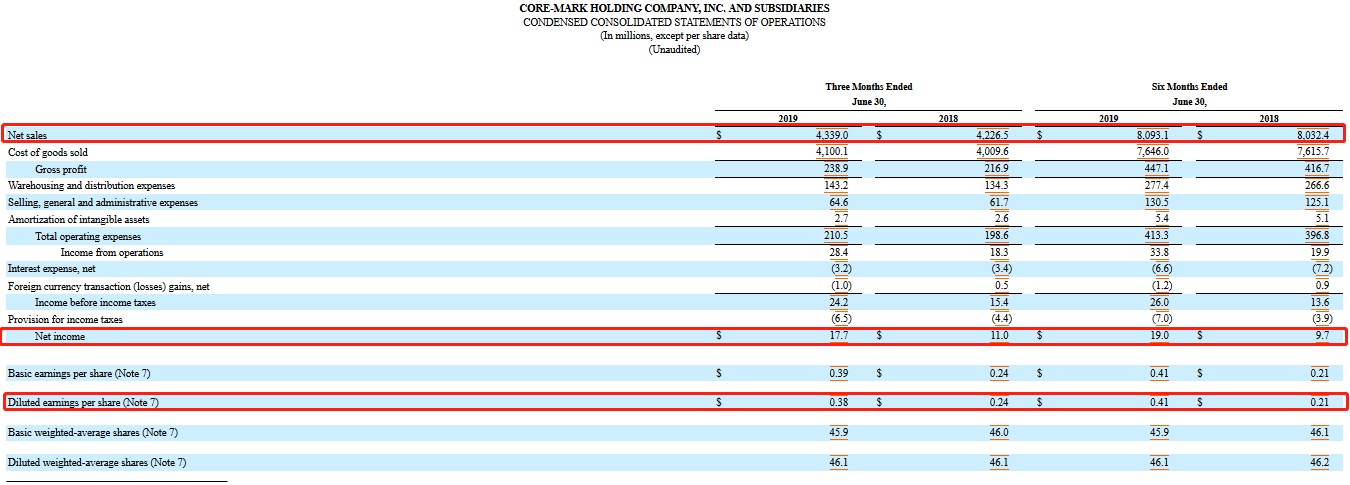Click the 8,093.1 six-month net sales figure
The width and height of the screenshot is (1350, 485).
(1152, 135)
